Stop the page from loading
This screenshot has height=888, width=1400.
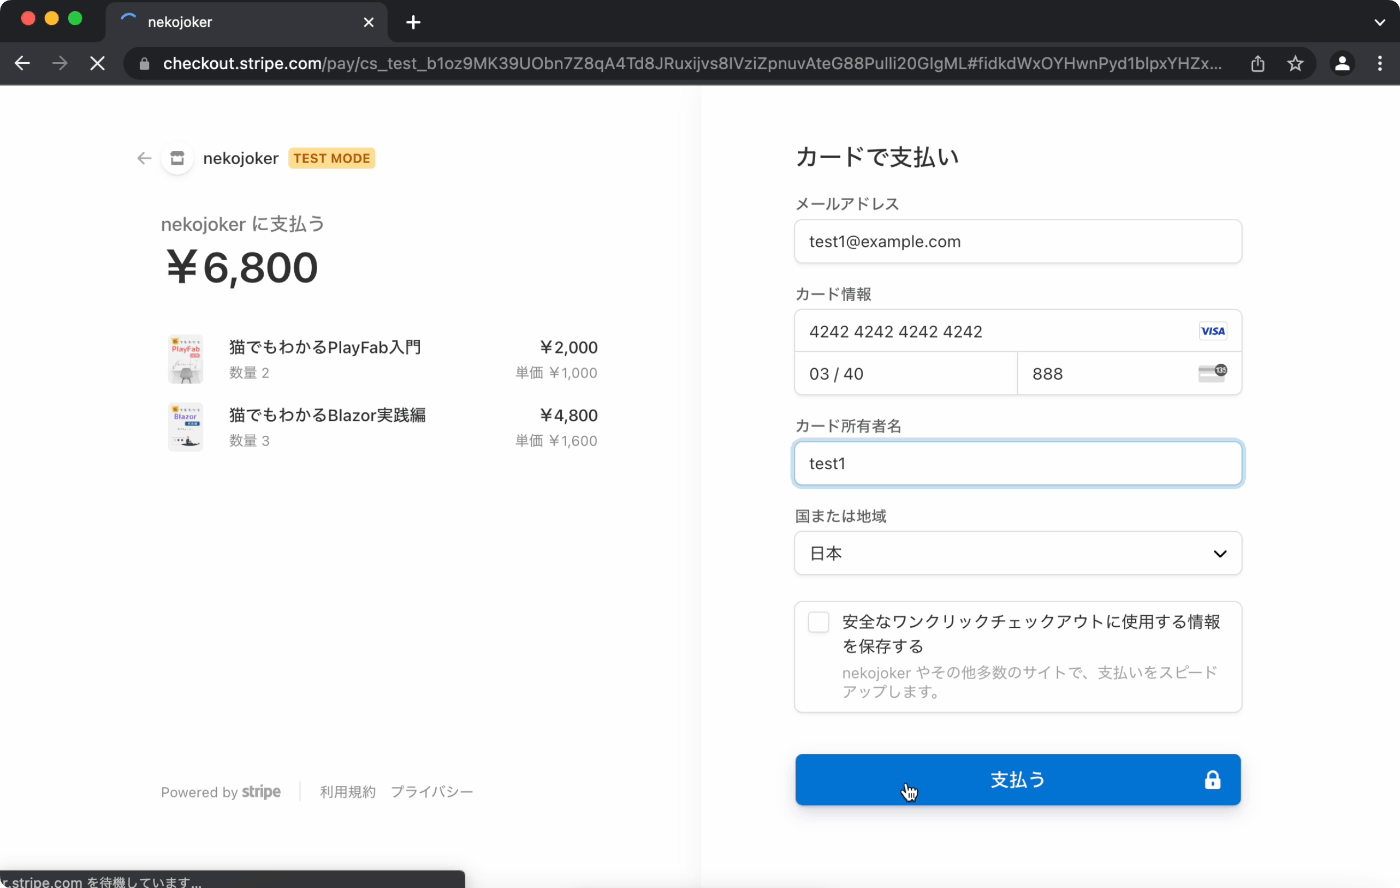click(x=97, y=63)
